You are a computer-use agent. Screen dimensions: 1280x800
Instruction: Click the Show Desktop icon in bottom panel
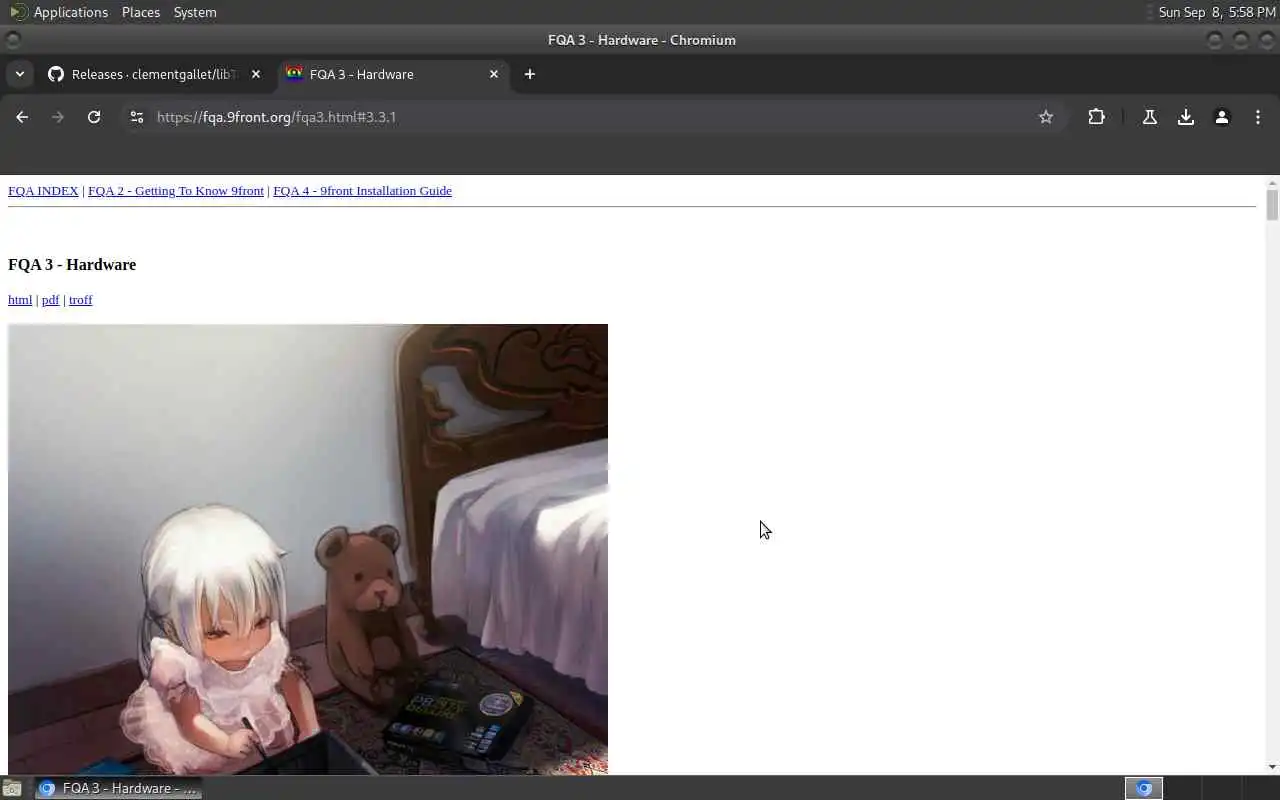[x=12, y=788]
